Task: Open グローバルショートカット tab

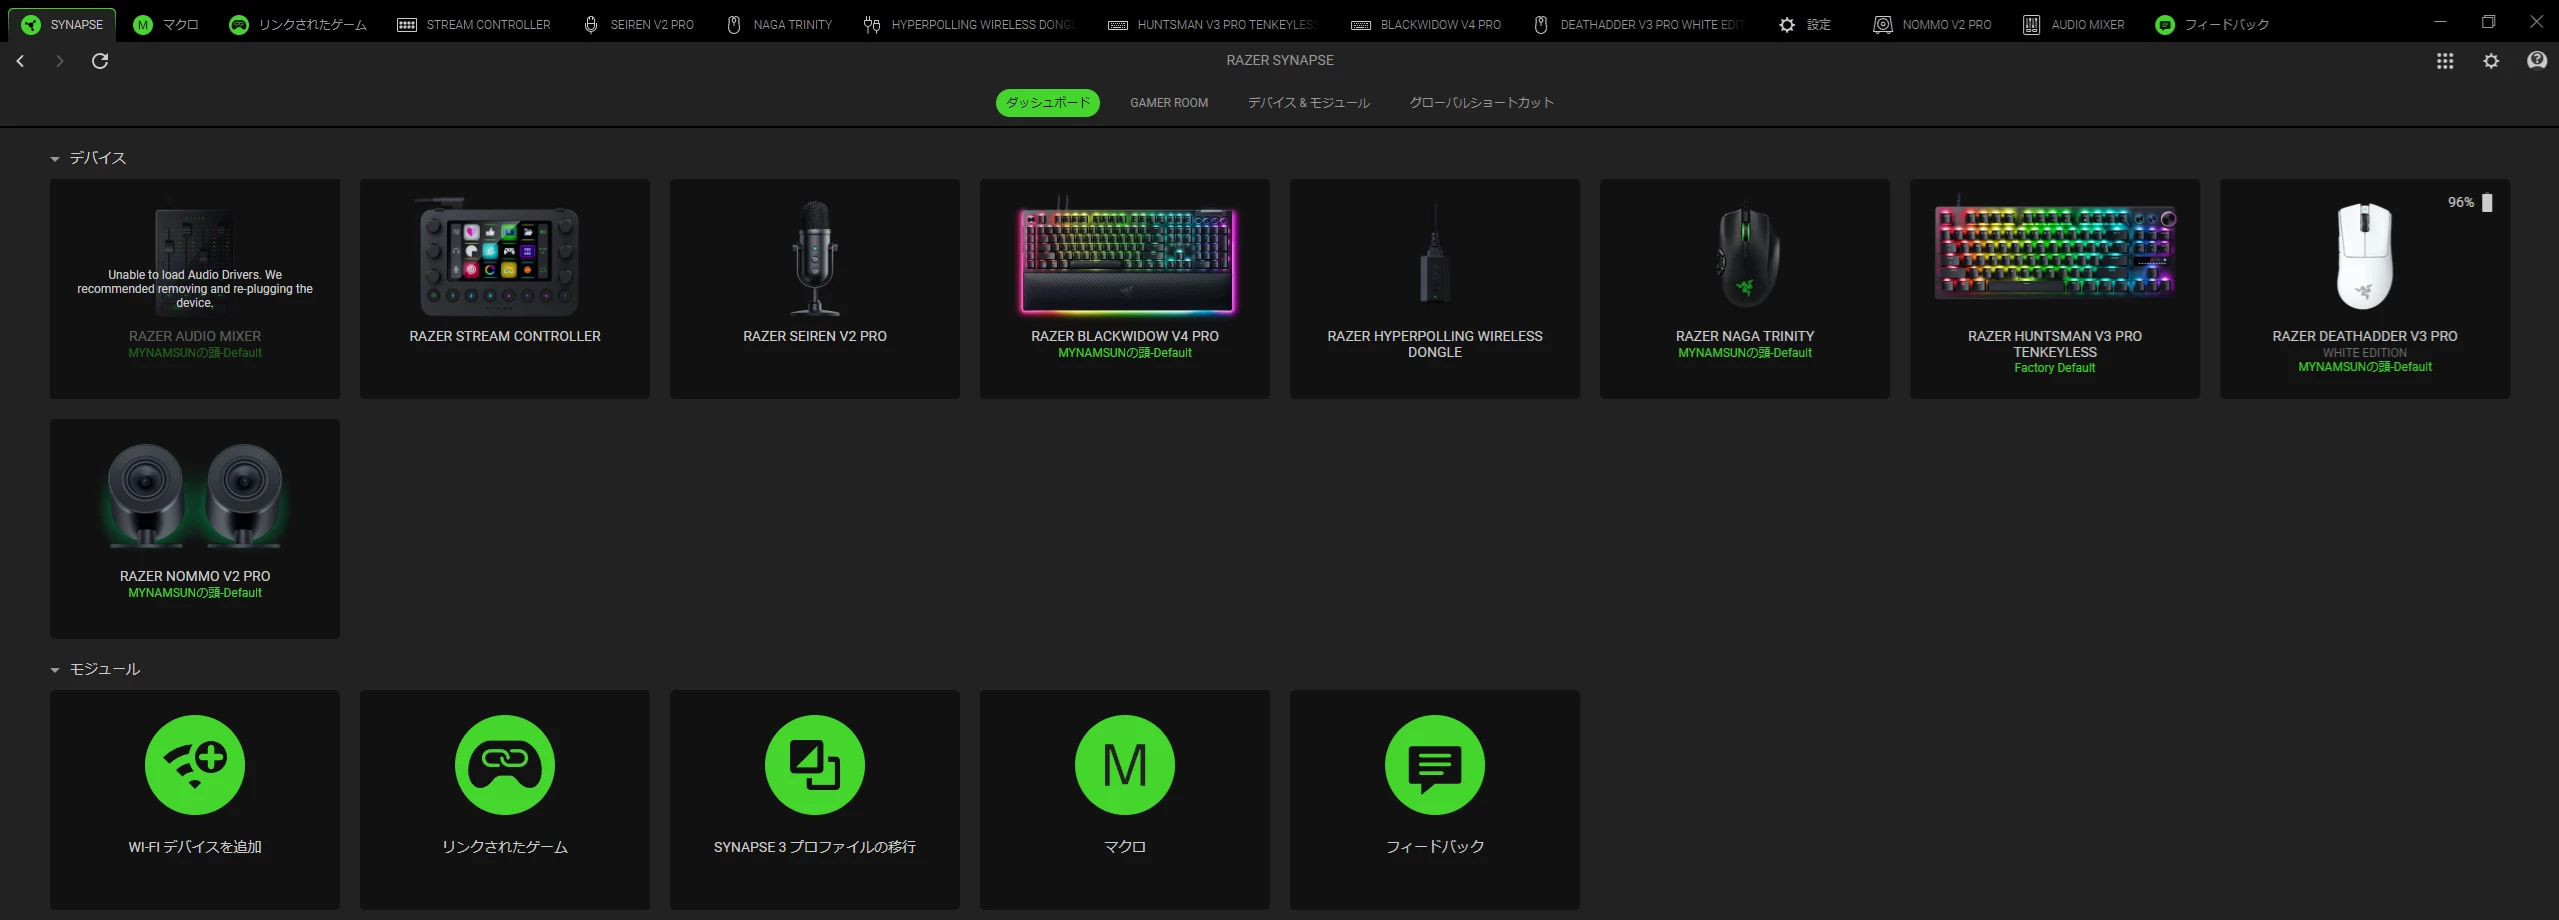Action: click(1481, 103)
